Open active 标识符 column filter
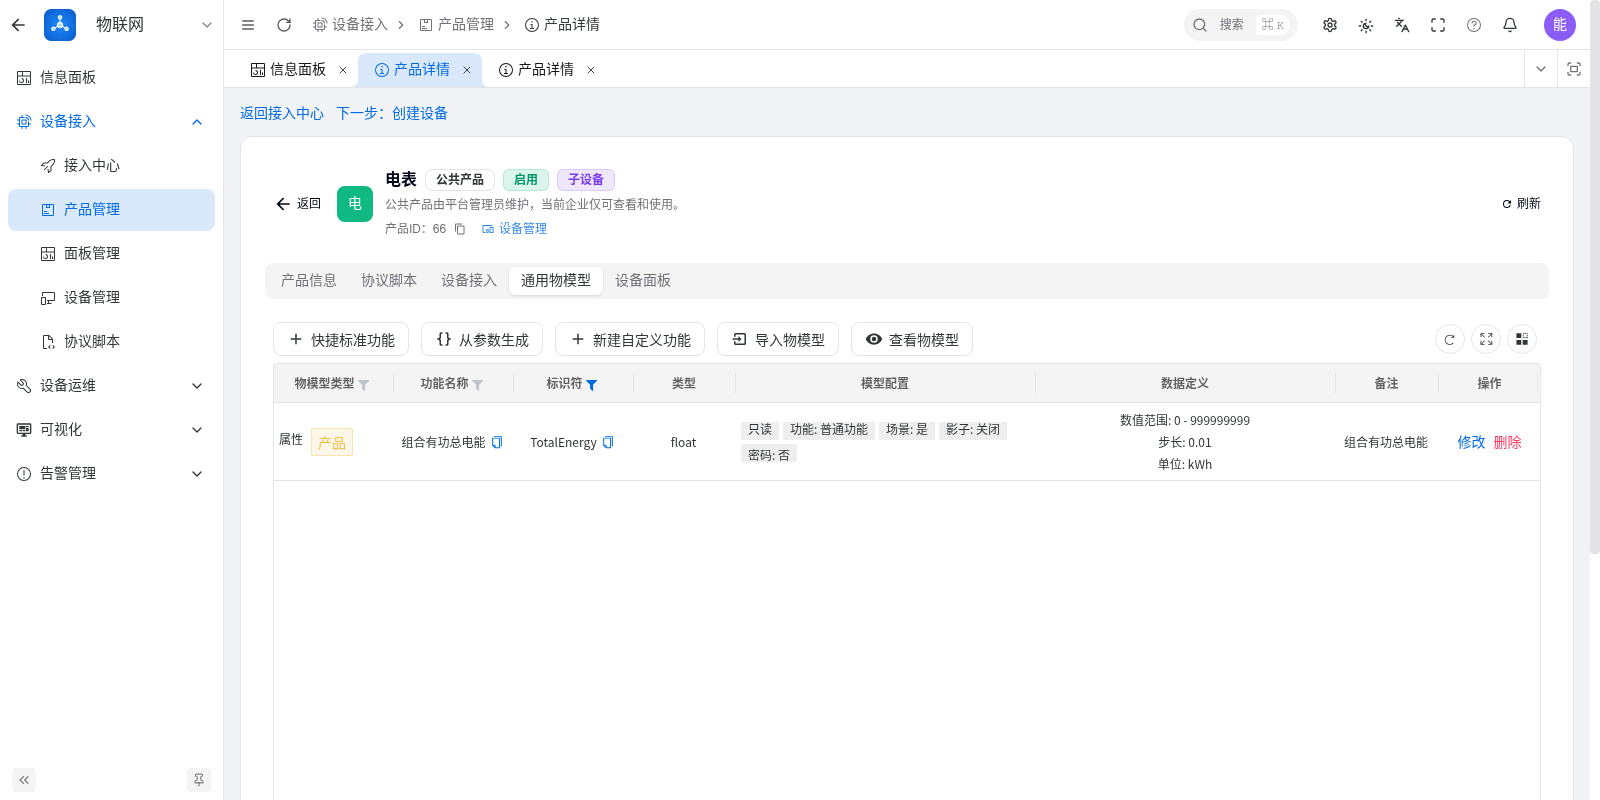This screenshot has width=1600, height=800. [592, 385]
